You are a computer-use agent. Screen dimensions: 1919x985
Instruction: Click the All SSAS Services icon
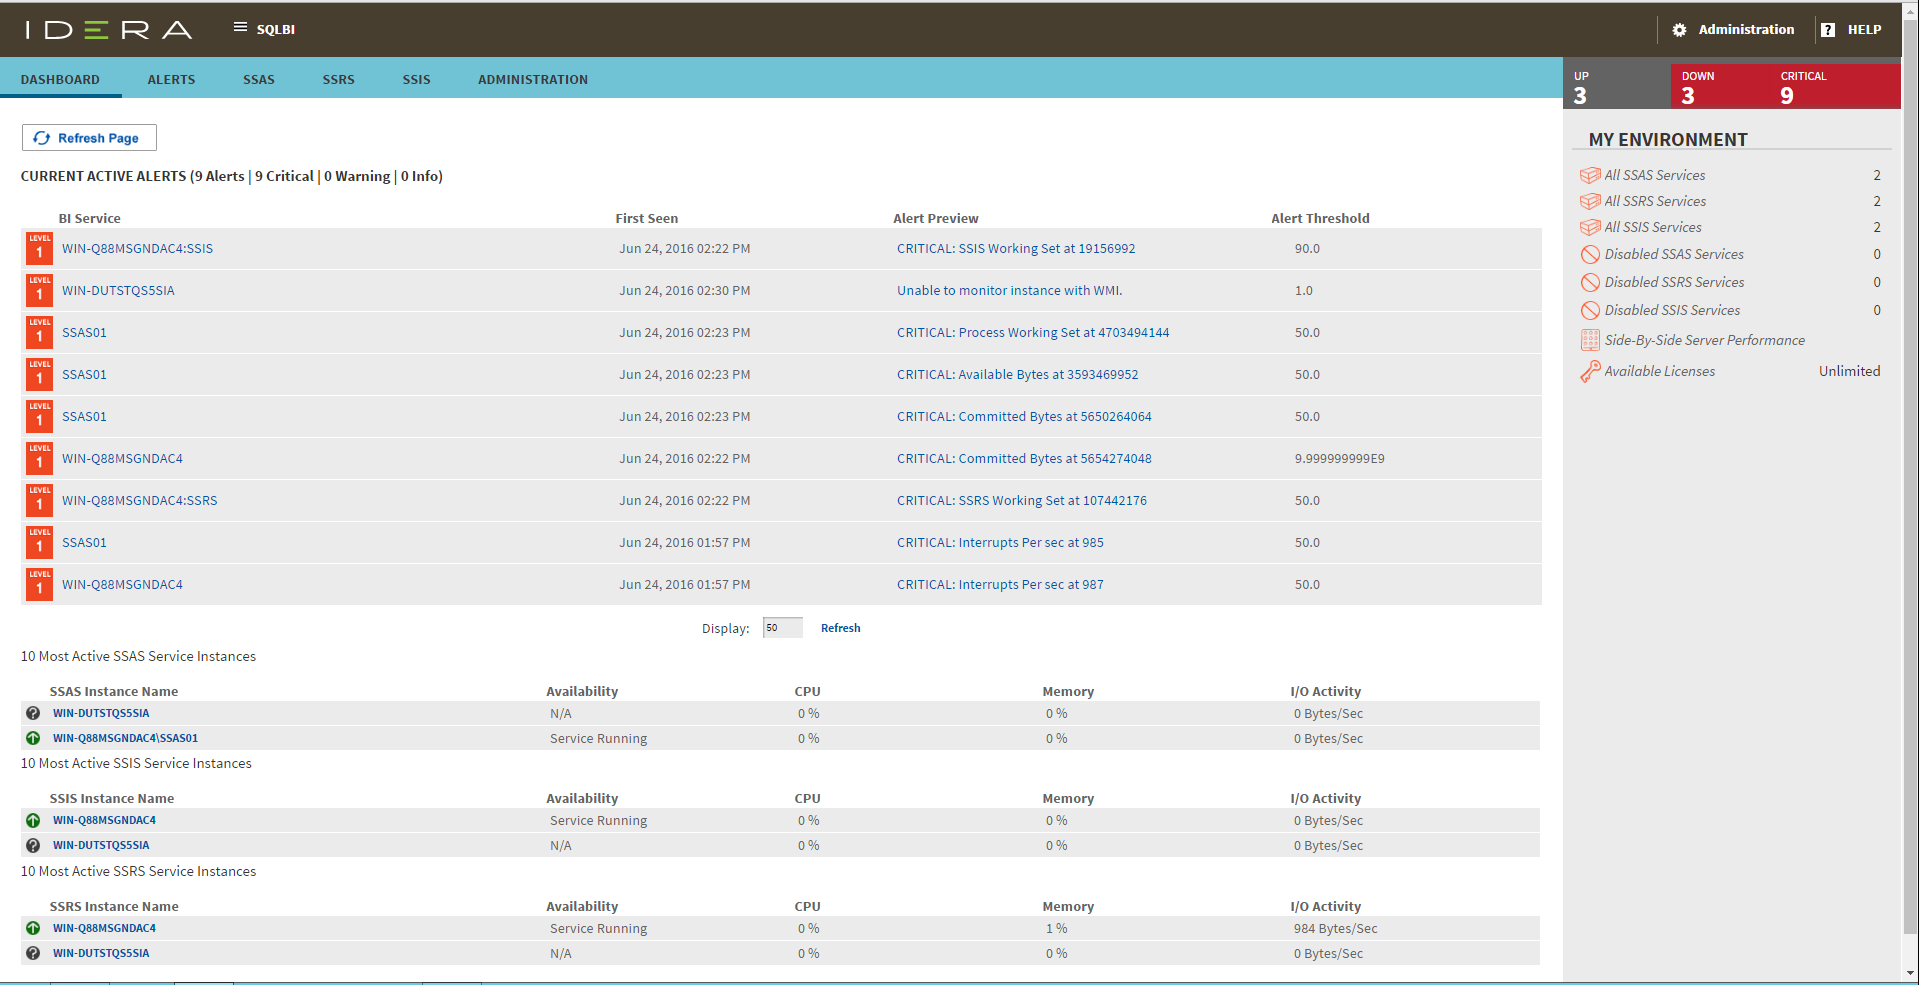coord(1589,175)
